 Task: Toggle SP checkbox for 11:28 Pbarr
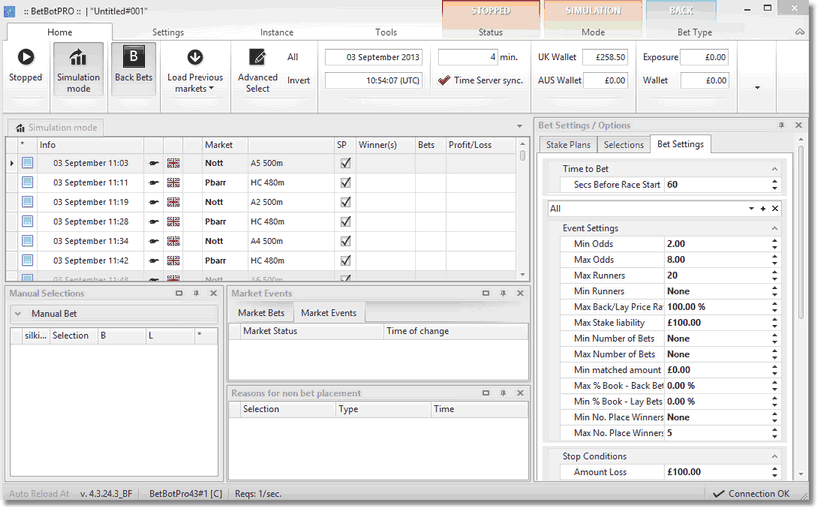[345, 222]
